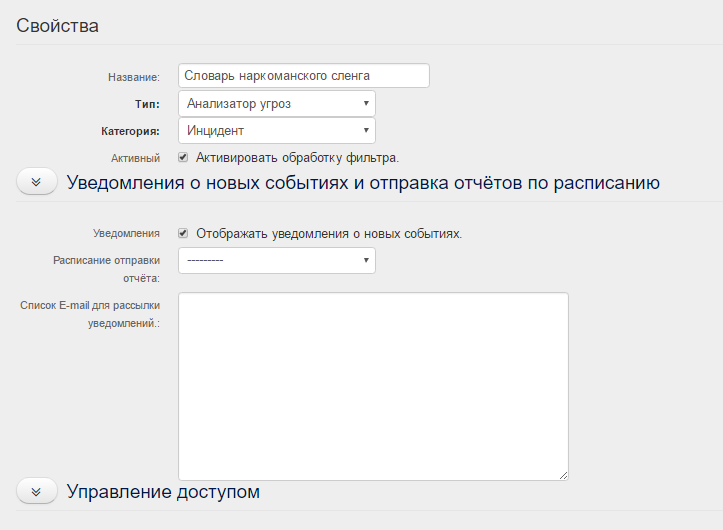Viewport: 723px width, 530px height.
Task: Click chevron button beside Управление доступом
Action: point(37,491)
